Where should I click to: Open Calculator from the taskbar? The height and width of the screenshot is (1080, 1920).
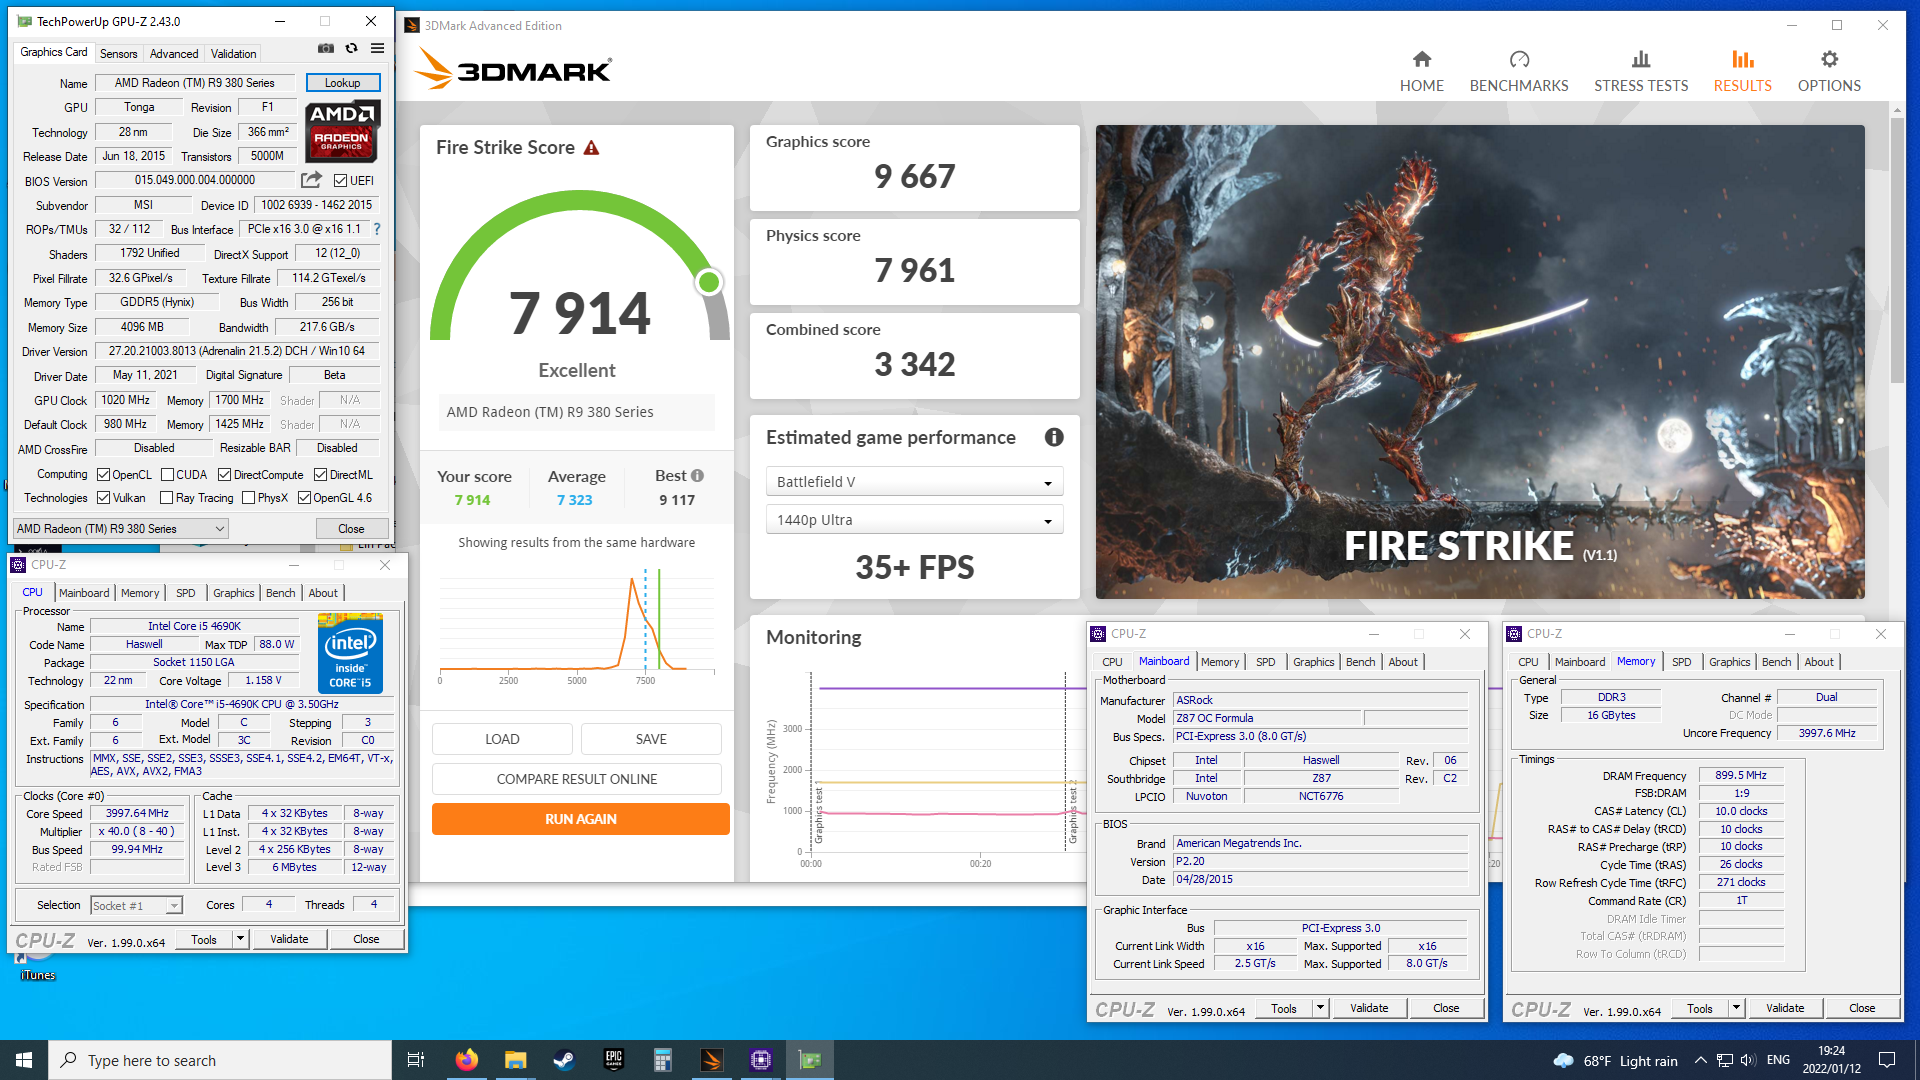[662, 1060]
